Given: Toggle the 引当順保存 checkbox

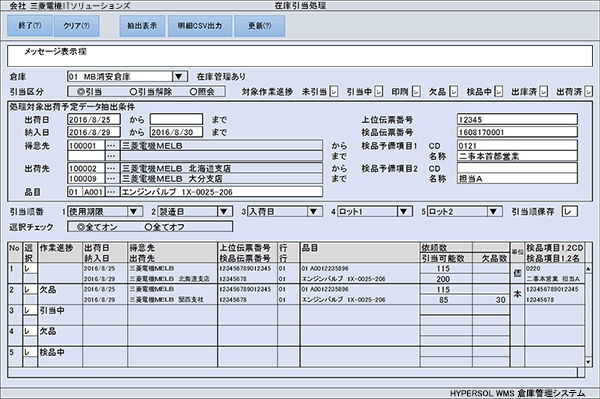Looking at the screenshot, I should coord(569,212).
